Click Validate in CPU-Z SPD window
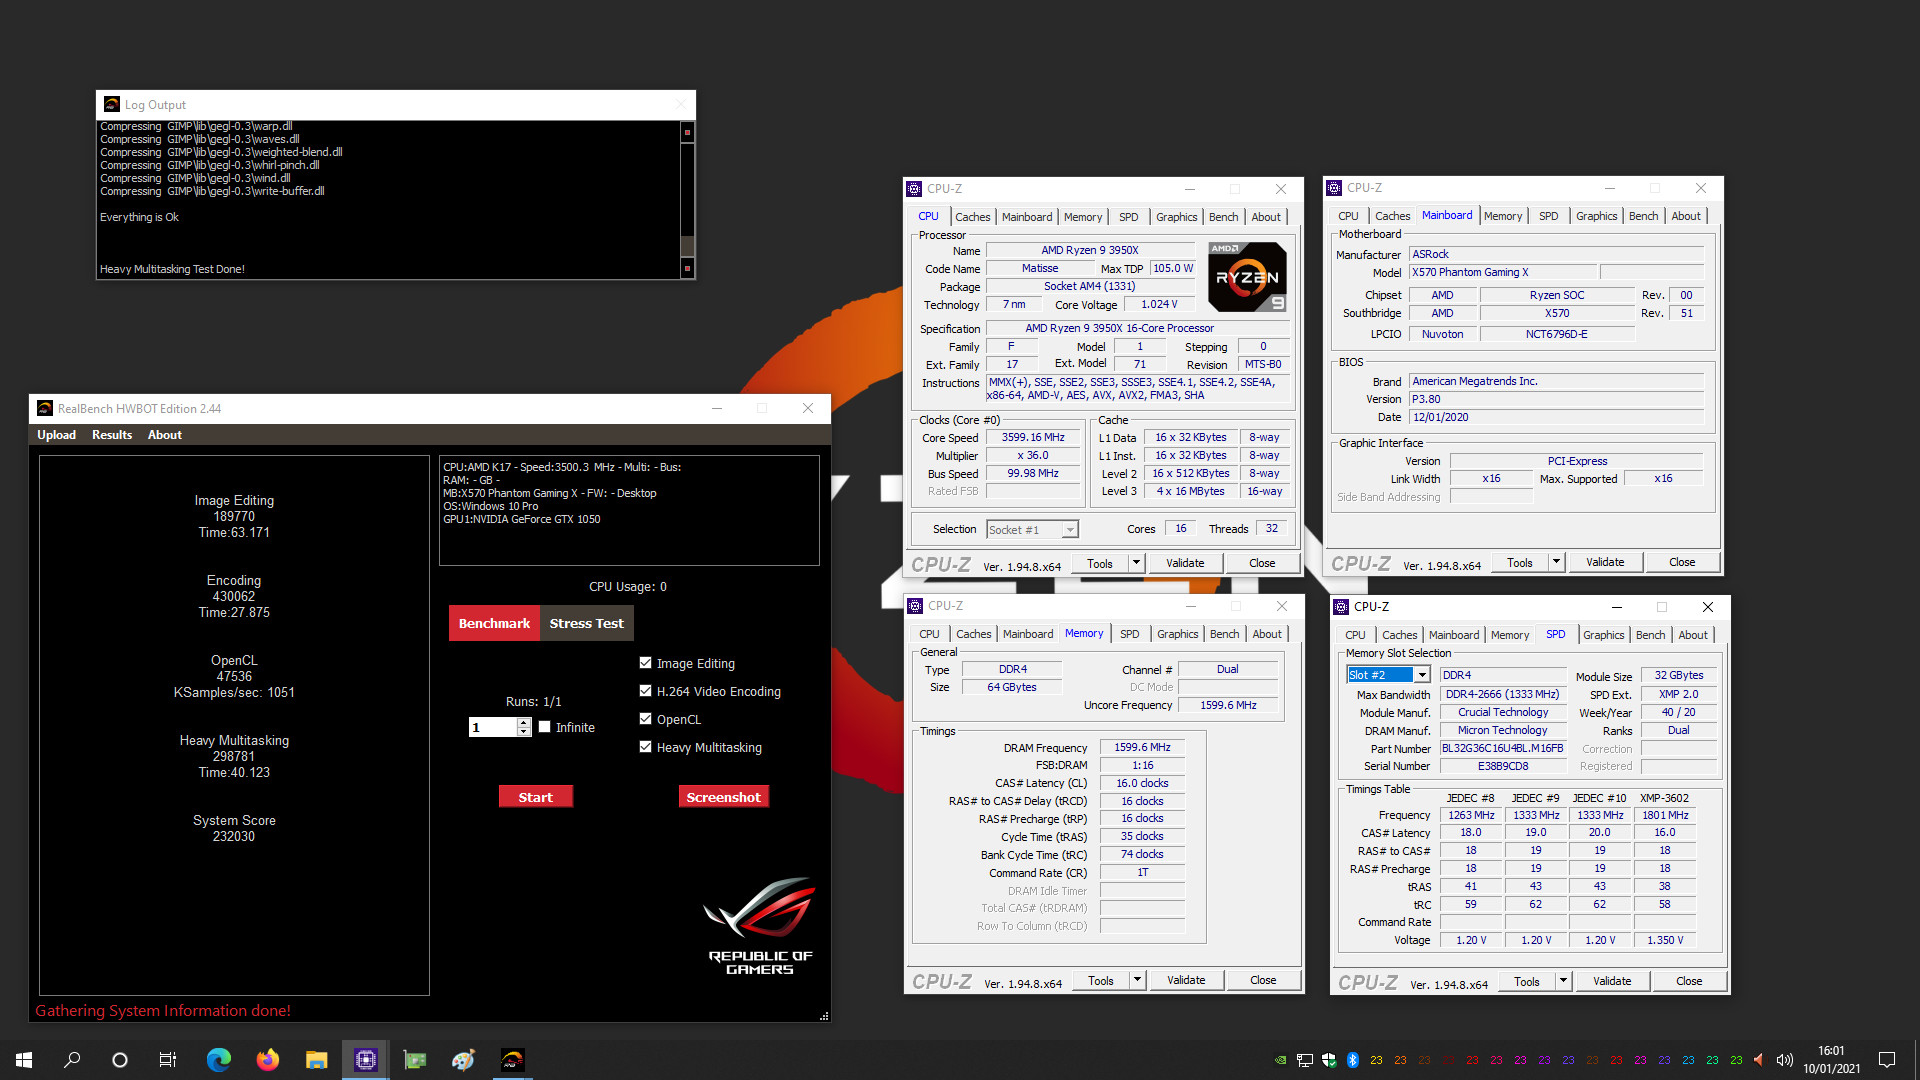 click(1611, 981)
